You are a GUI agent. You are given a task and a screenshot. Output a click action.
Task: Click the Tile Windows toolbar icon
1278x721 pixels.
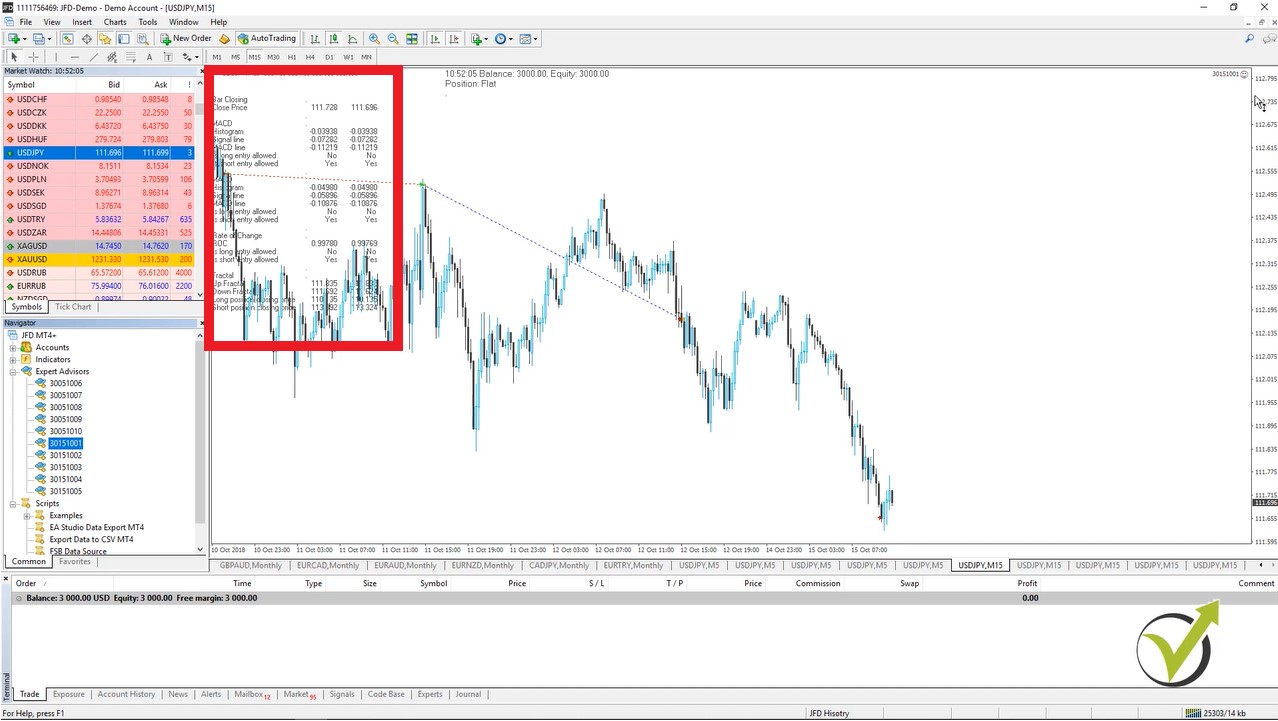pyautogui.click(x=411, y=38)
